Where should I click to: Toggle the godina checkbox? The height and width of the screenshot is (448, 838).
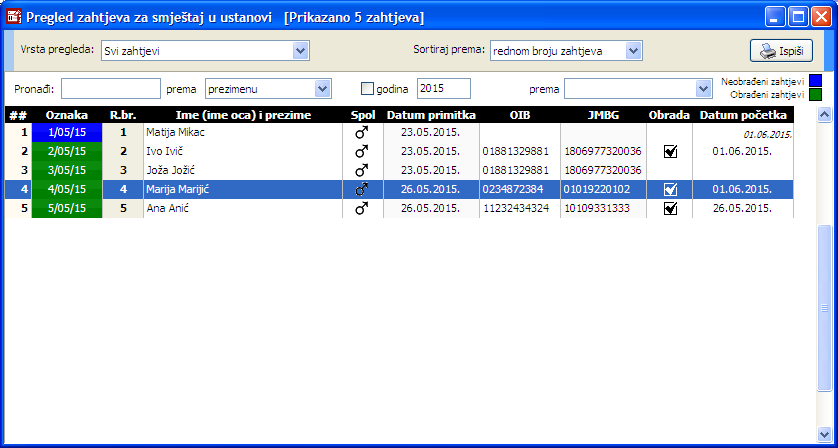pyautogui.click(x=367, y=89)
